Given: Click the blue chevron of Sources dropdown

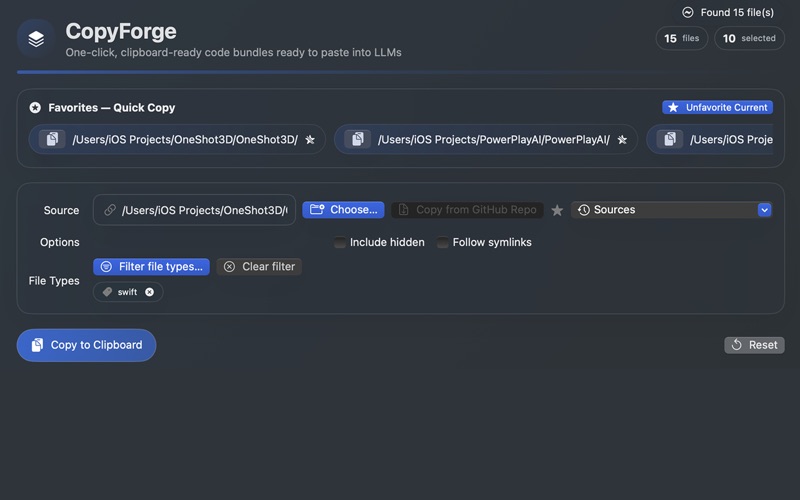Looking at the screenshot, I should point(764,210).
